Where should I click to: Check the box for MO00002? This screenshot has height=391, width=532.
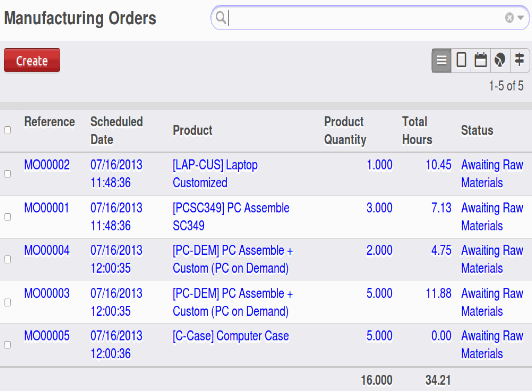(x=7, y=174)
